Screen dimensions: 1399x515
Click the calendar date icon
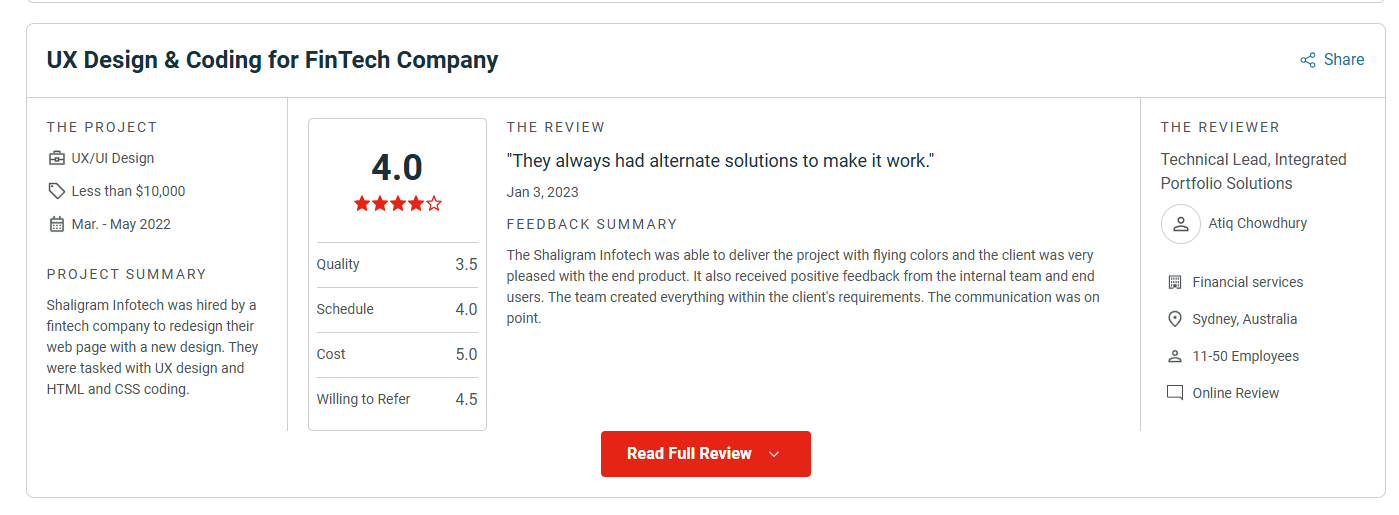56,224
